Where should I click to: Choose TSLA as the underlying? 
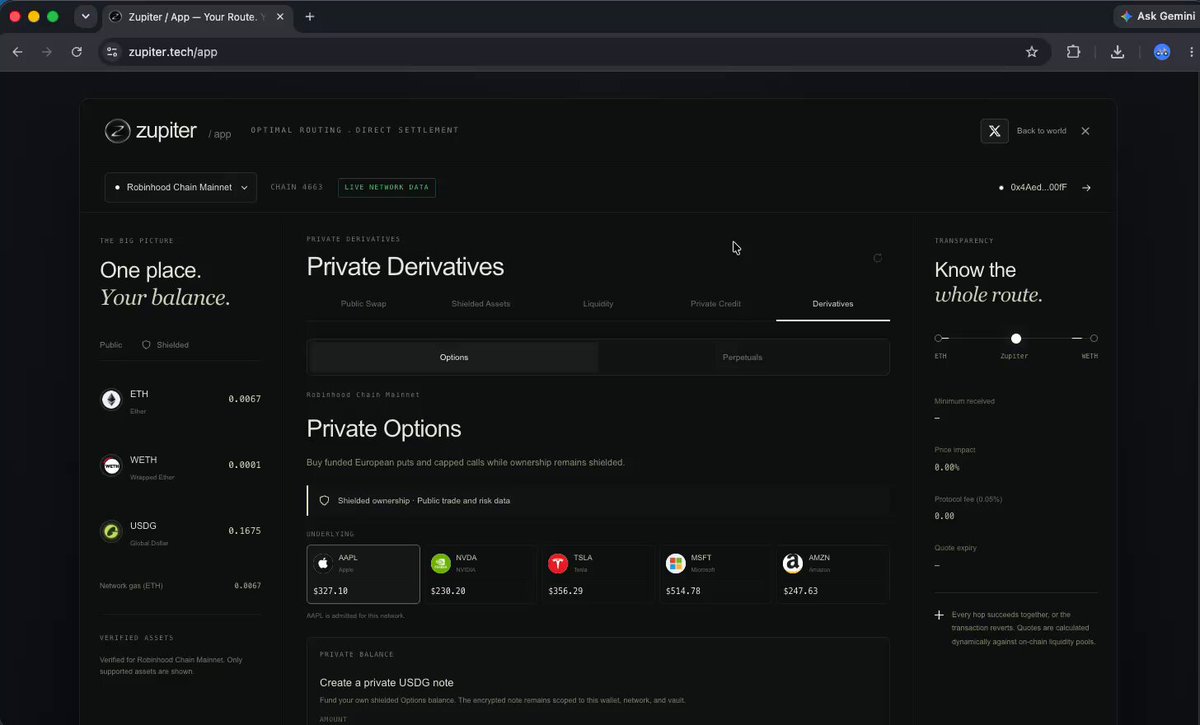[x=598, y=574]
